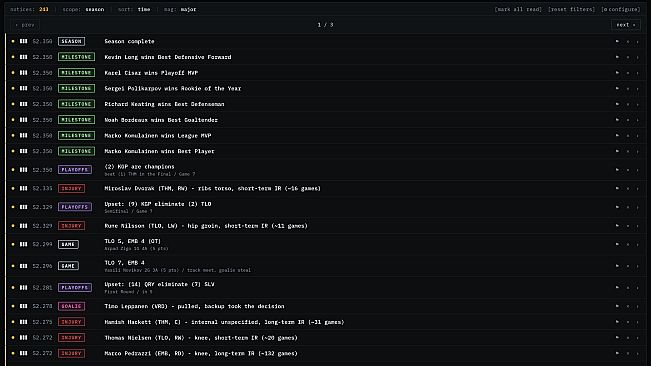Click the '1 / 3' page indicator
Image resolution: width=651 pixels, height=366 pixels.
tap(326, 25)
